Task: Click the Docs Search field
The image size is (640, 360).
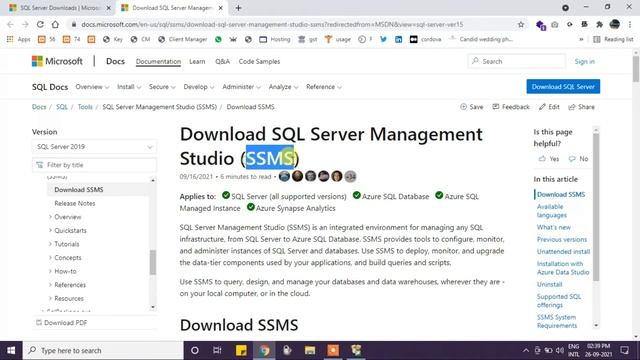Action: pyautogui.click(x=517, y=61)
